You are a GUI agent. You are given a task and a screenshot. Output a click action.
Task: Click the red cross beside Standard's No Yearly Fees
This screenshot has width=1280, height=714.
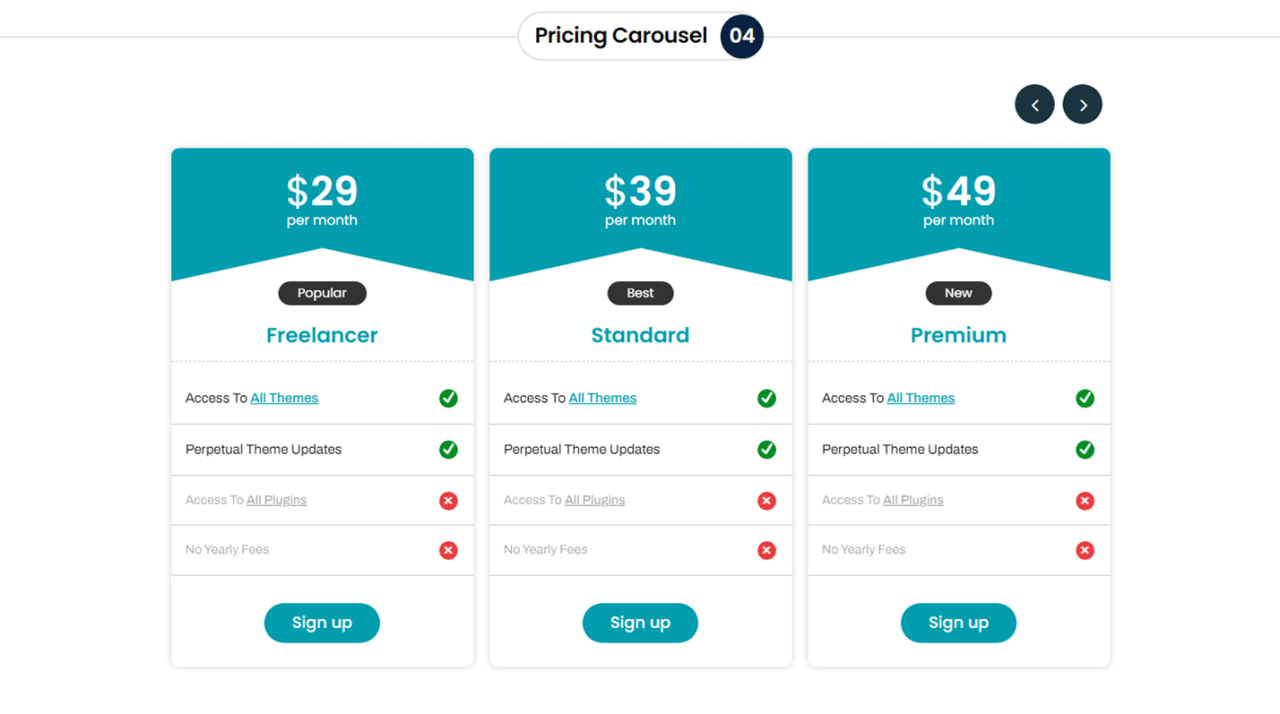(766, 550)
